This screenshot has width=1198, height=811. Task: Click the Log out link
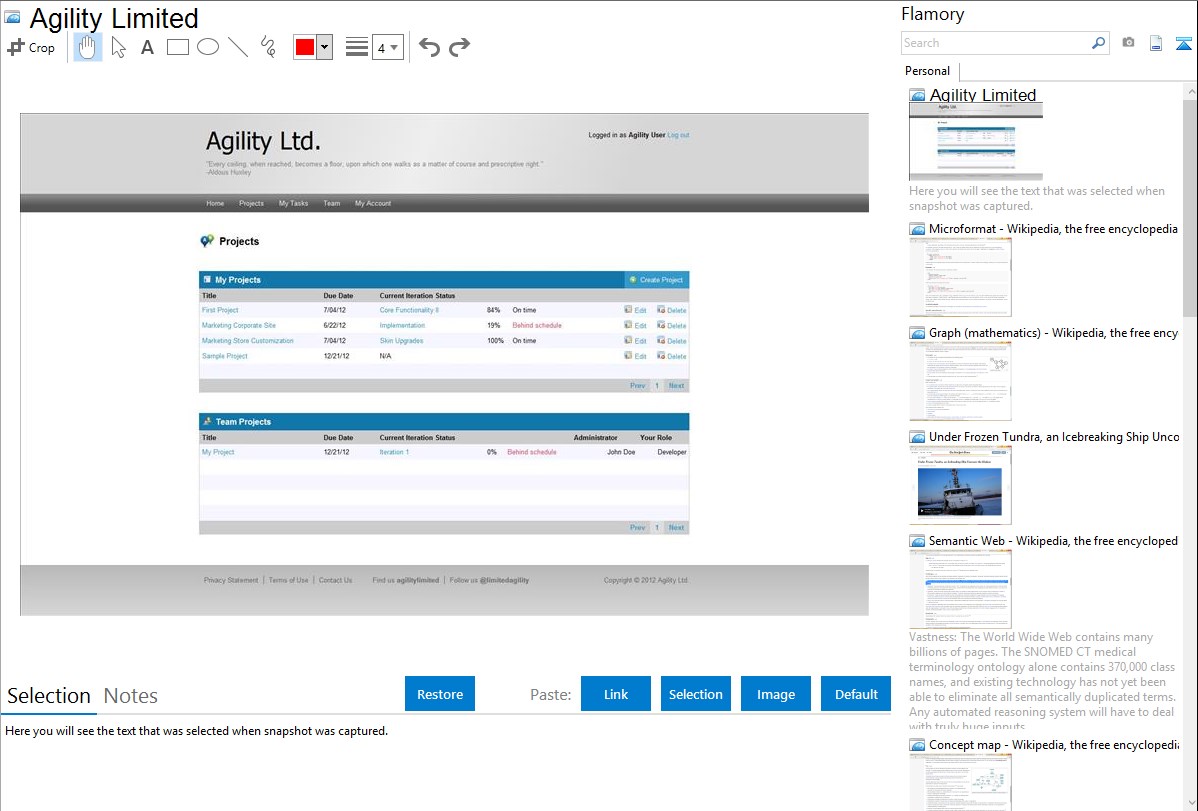[x=678, y=135]
